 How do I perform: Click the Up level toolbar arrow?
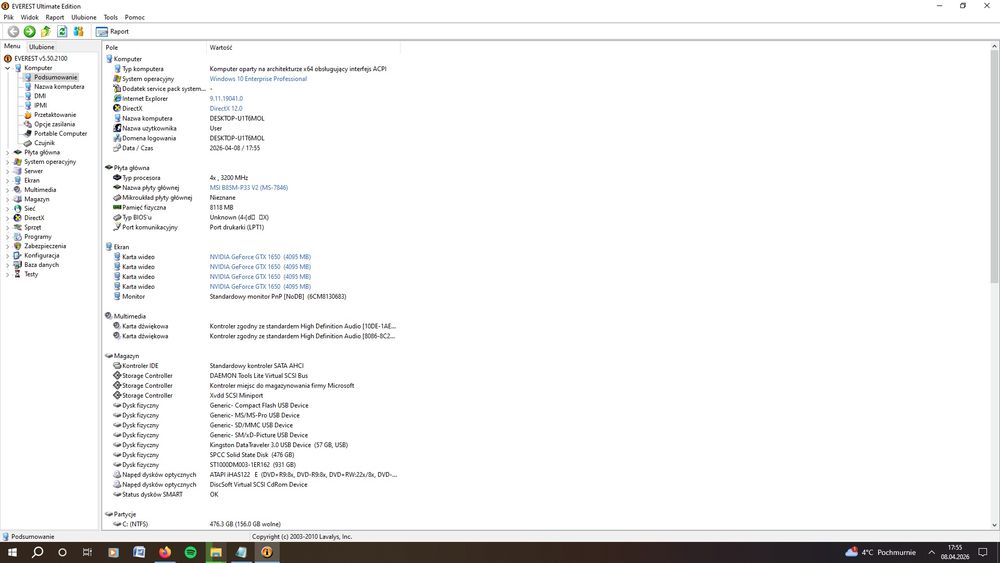tap(46, 31)
